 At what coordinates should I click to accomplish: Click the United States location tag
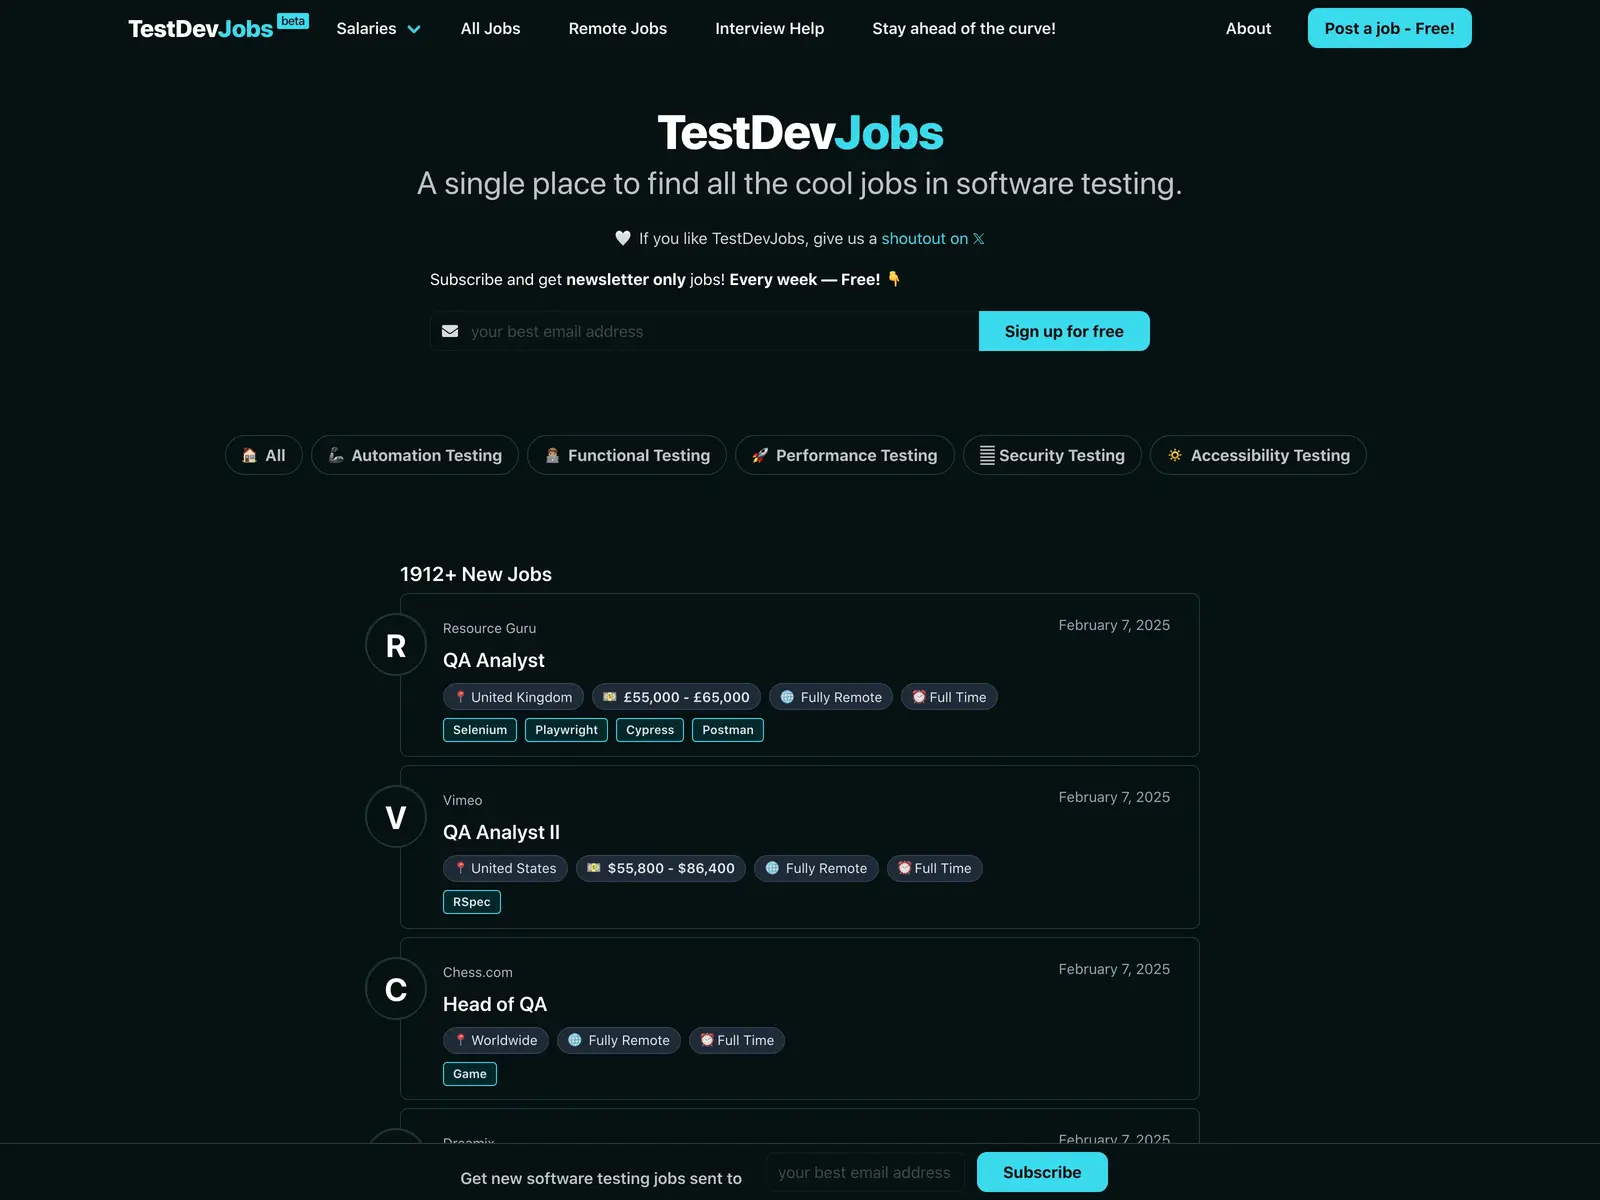[x=505, y=868]
